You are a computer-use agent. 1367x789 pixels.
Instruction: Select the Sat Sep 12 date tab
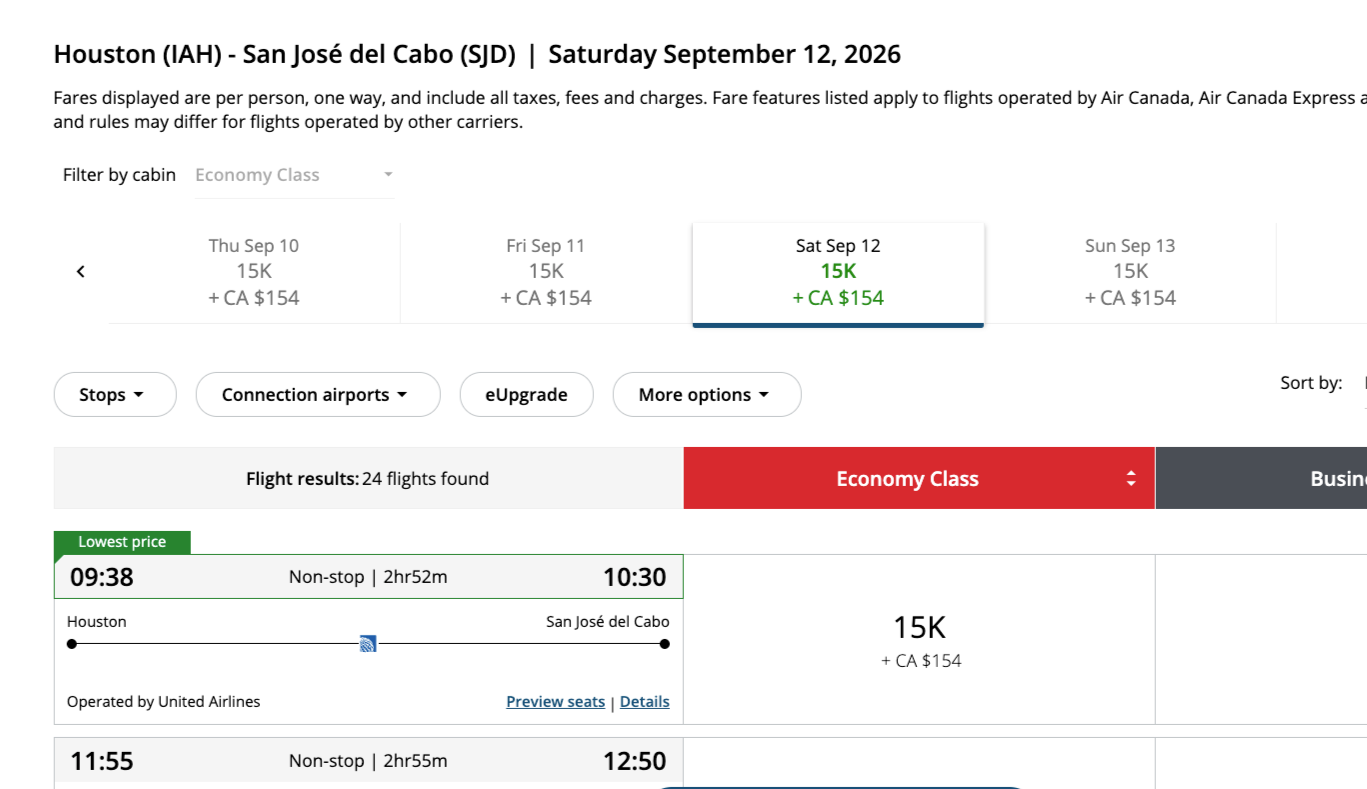pos(838,271)
